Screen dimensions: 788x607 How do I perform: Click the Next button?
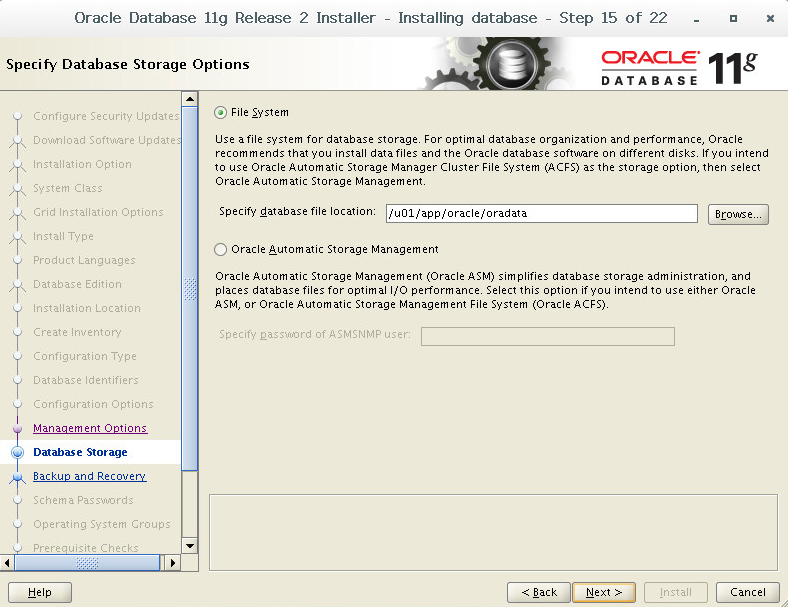tap(604, 592)
